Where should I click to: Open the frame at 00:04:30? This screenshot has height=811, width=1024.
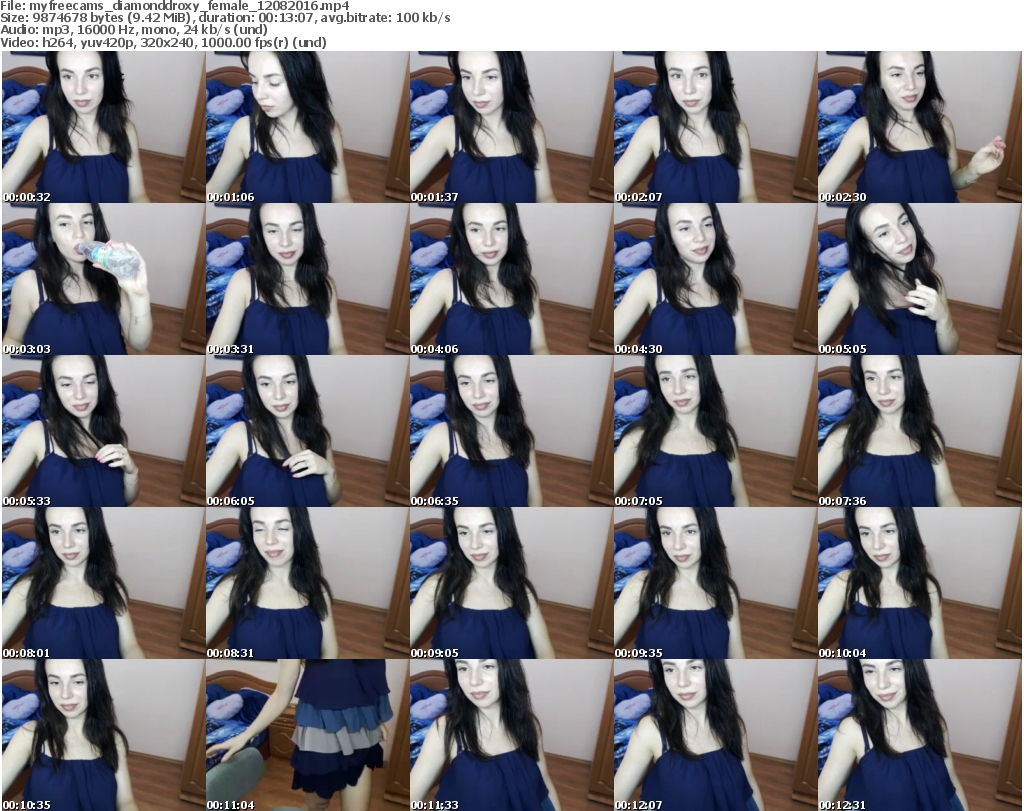(715, 279)
